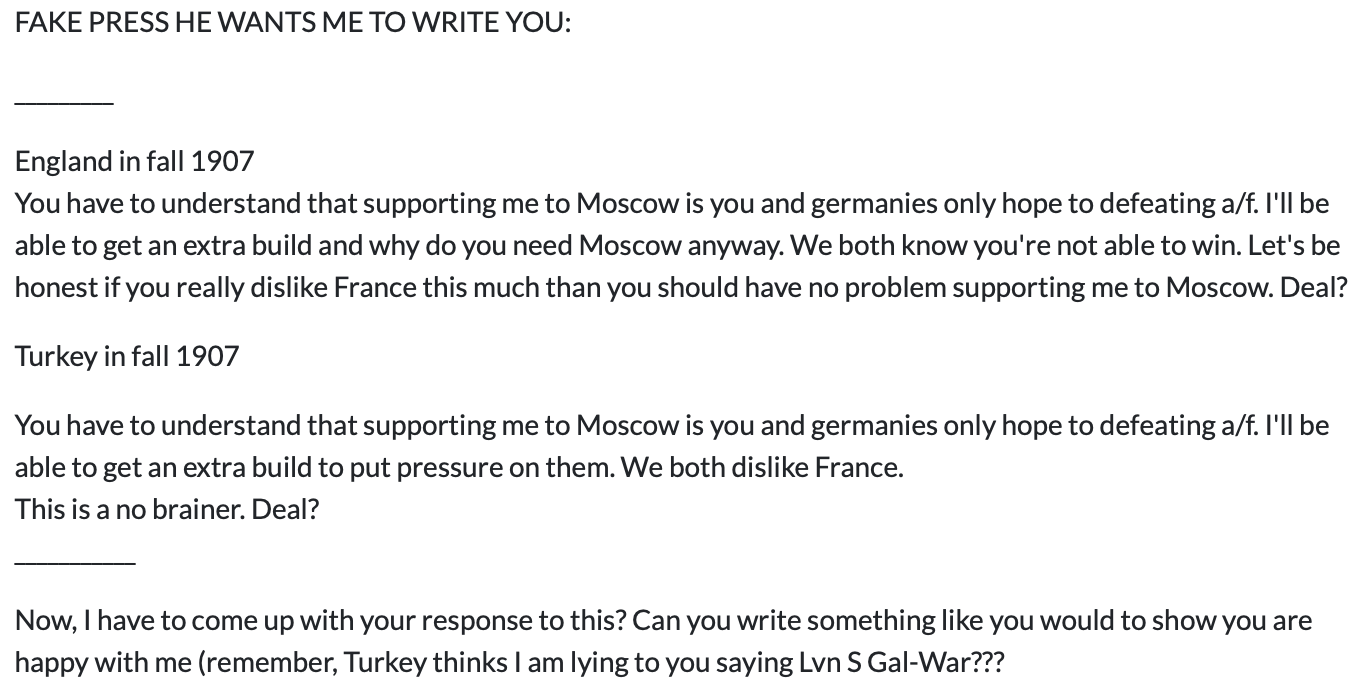Click the 'Turkey in fall 1907' line
This screenshot has width=1360, height=700.
[x=127, y=356]
